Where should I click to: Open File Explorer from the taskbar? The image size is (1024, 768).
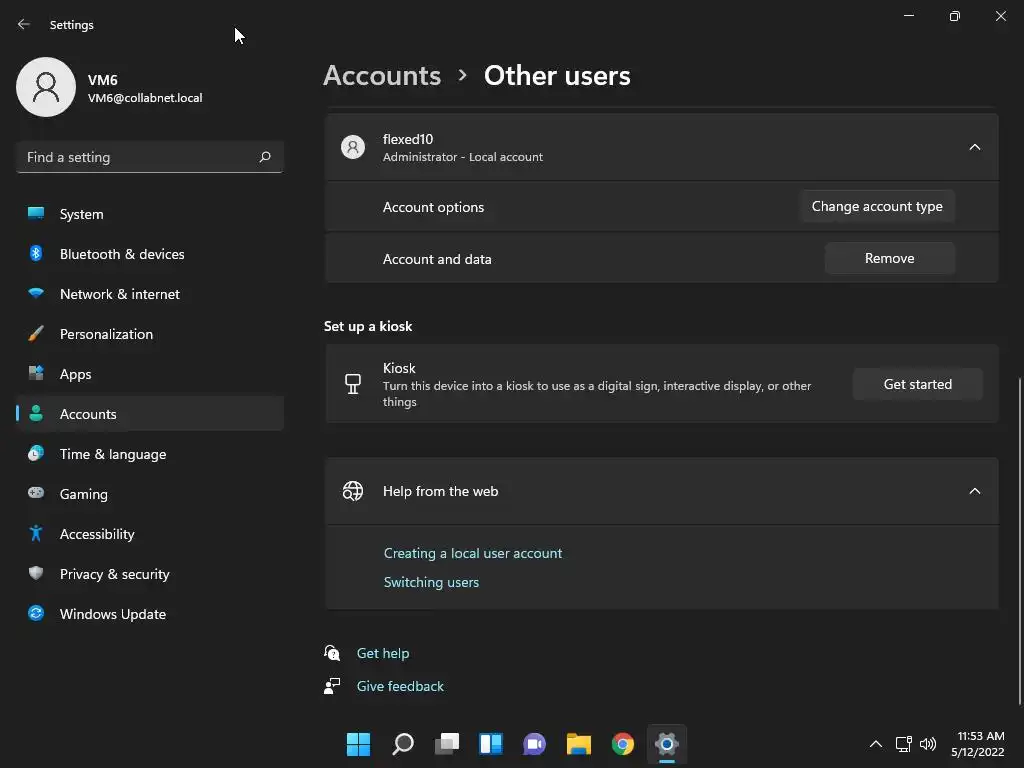[579, 744]
